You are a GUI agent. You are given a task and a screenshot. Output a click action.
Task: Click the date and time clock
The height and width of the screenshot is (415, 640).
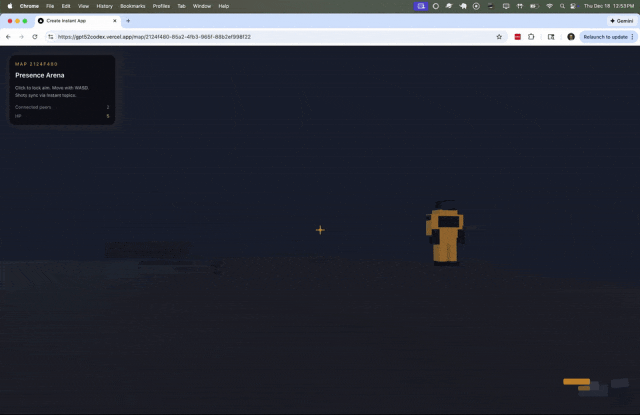pyautogui.click(x=609, y=6)
